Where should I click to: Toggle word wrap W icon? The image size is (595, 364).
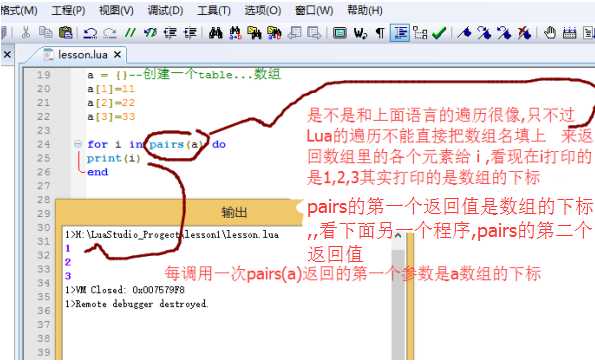[x=360, y=33]
